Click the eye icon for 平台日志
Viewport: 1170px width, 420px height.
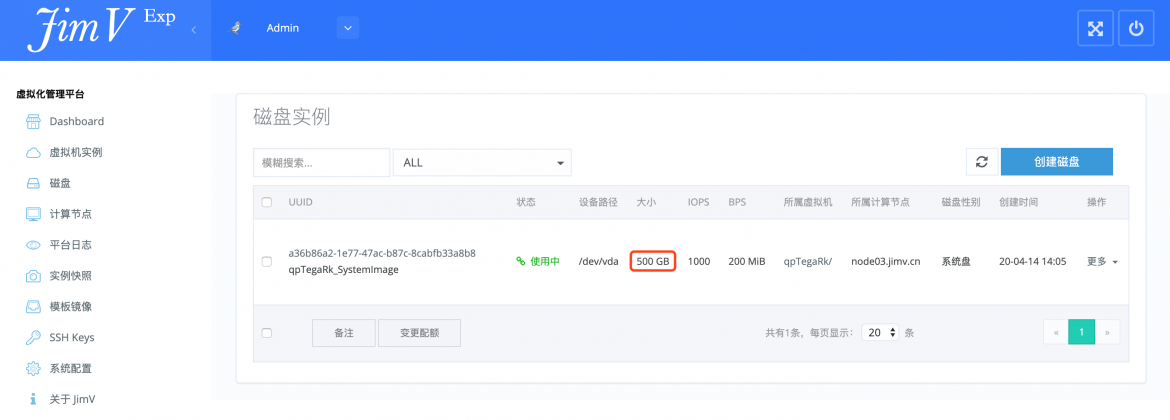pos(33,245)
